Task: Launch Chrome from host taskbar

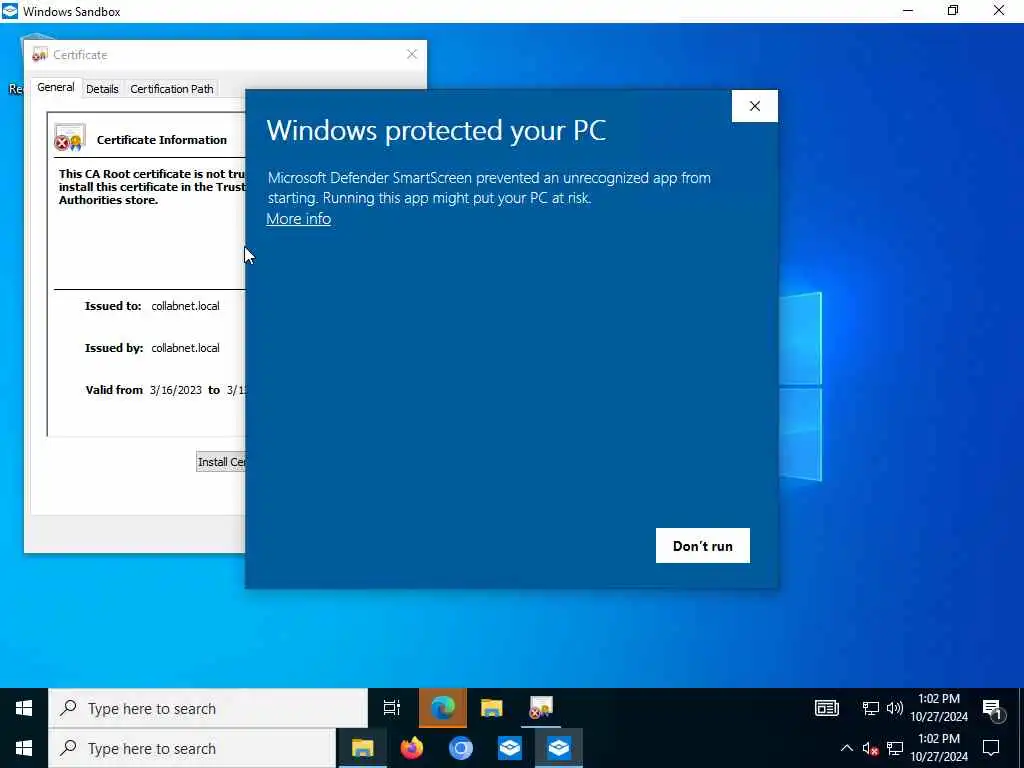Action: tap(460, 748)
